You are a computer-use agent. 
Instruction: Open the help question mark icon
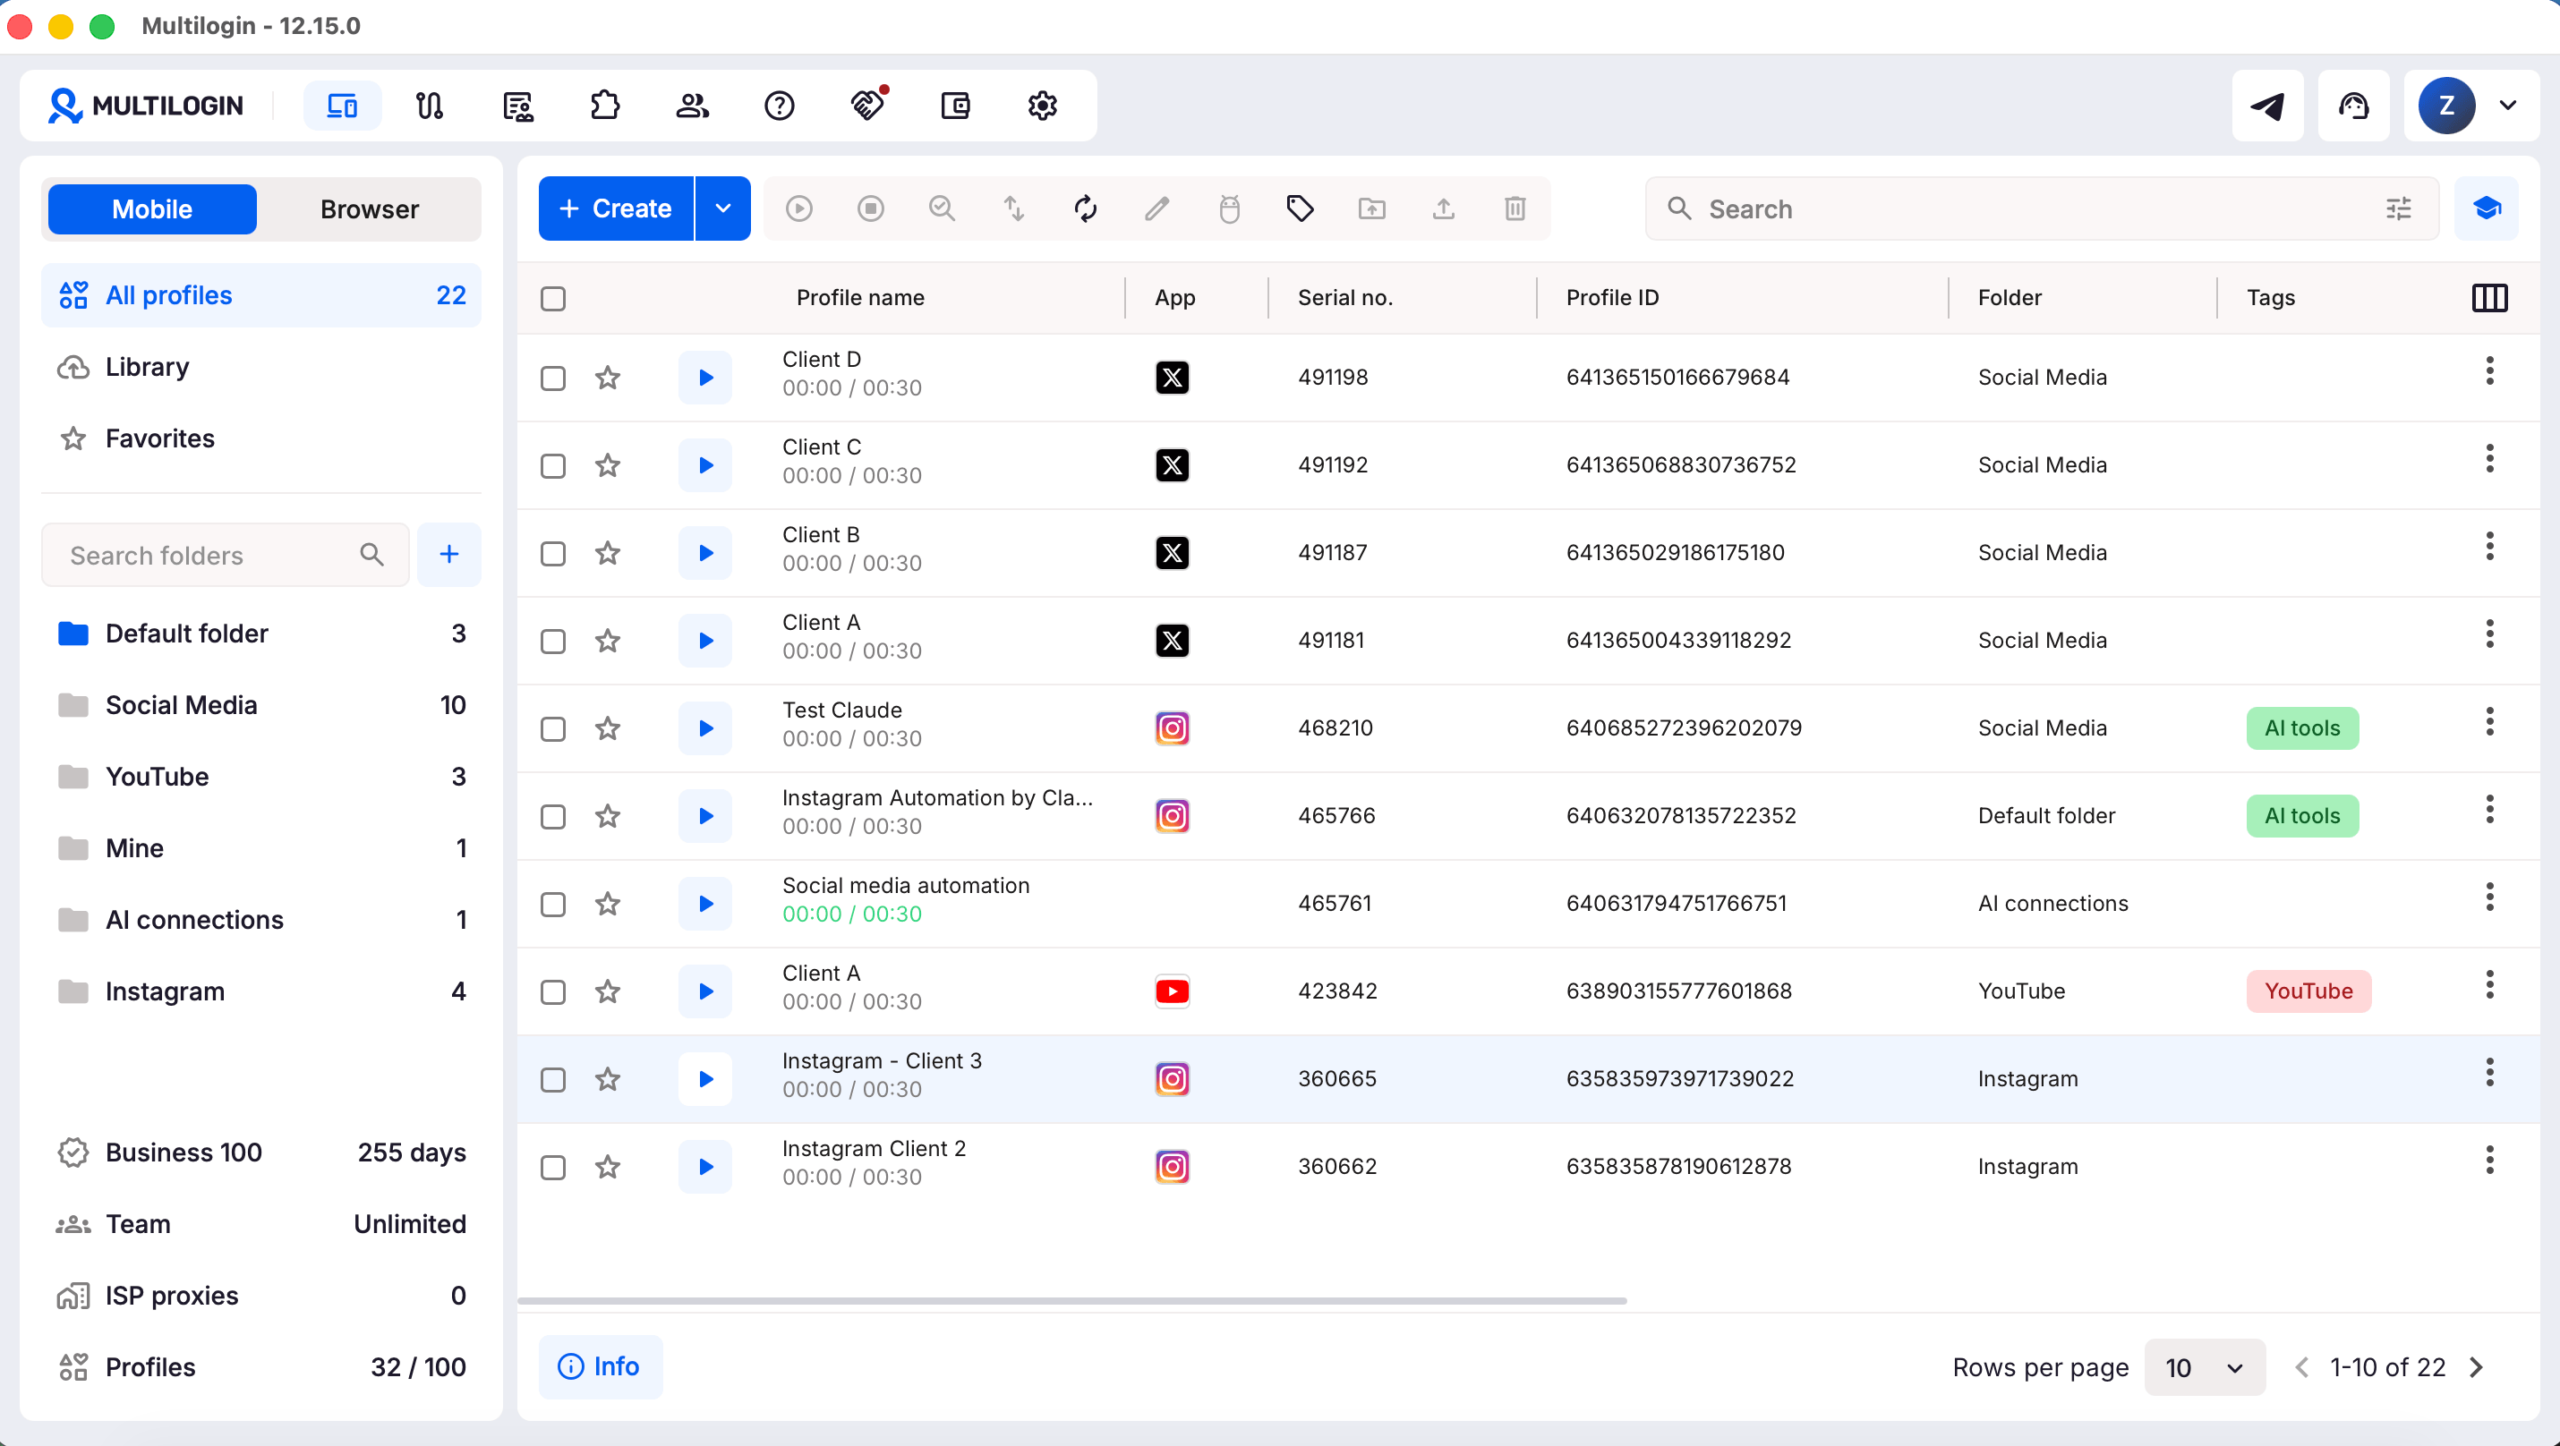click(x=779, y=105)
